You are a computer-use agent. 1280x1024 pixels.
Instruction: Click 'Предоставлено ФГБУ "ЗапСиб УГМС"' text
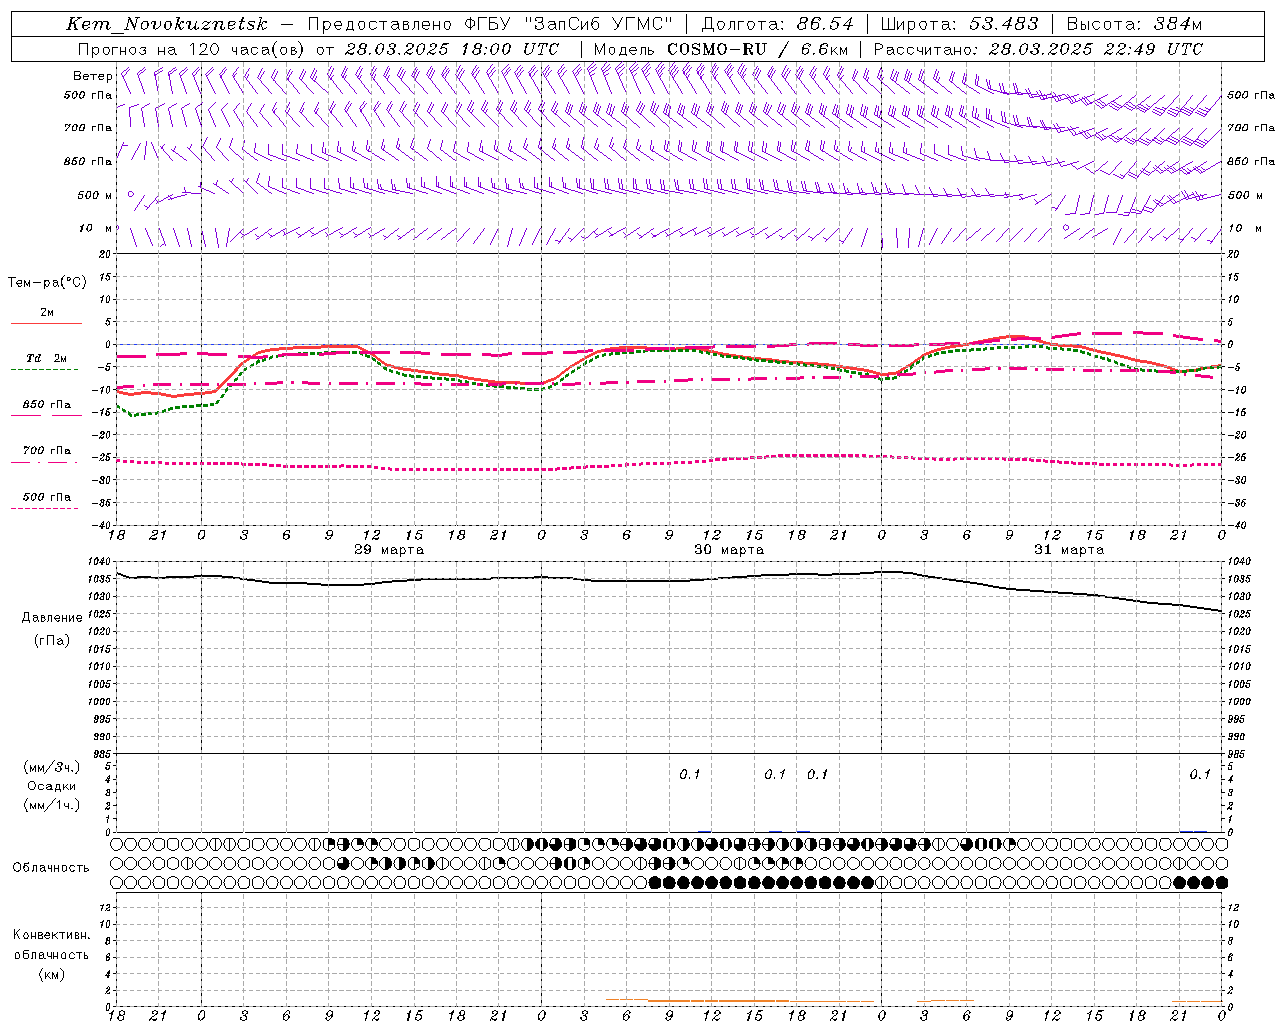[490, 24]
